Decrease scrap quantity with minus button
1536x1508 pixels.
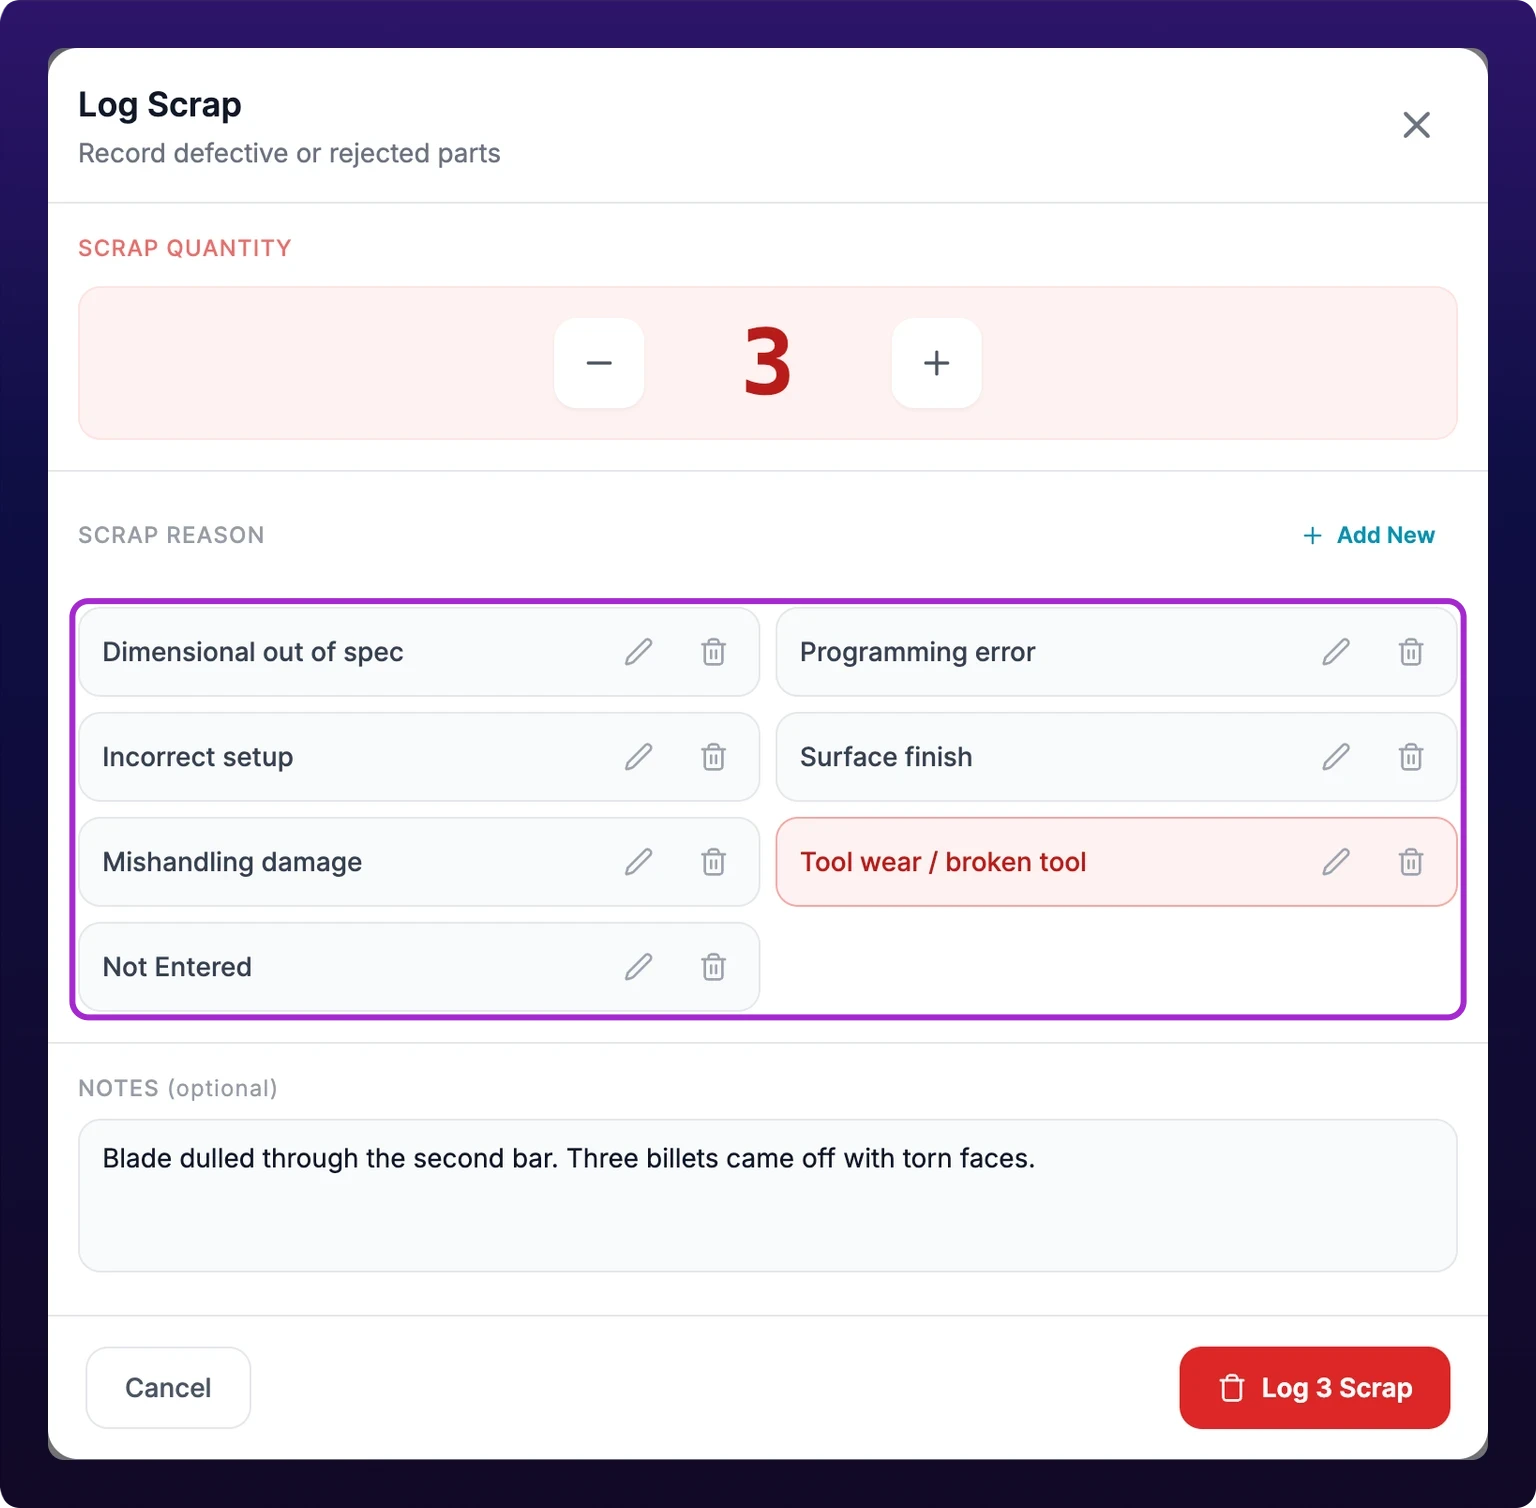click(599, 363)
